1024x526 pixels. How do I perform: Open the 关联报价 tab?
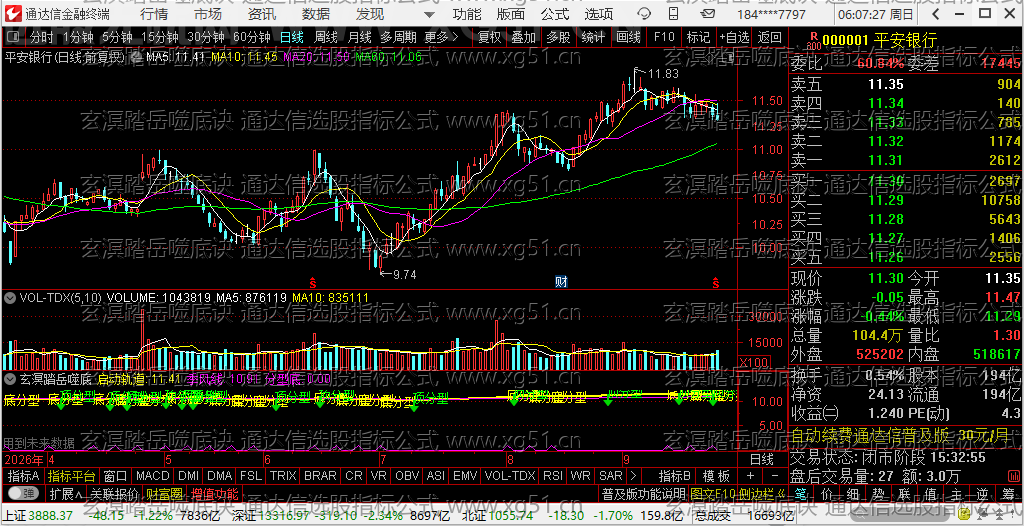click(x=114, y=493)
